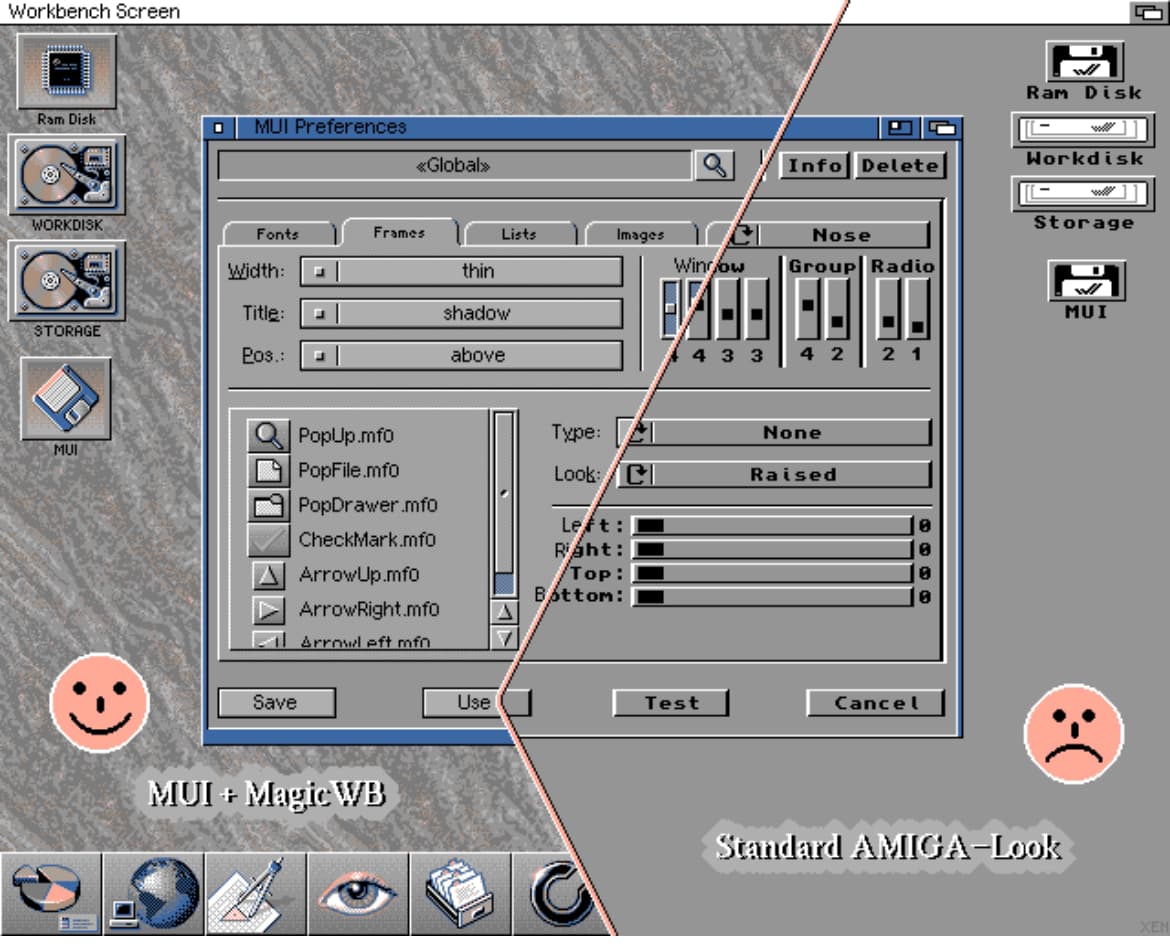The width and height of the screenshot is (1170, 950).
Task: Adjust second Group slider valued 2
Action: 837,309
